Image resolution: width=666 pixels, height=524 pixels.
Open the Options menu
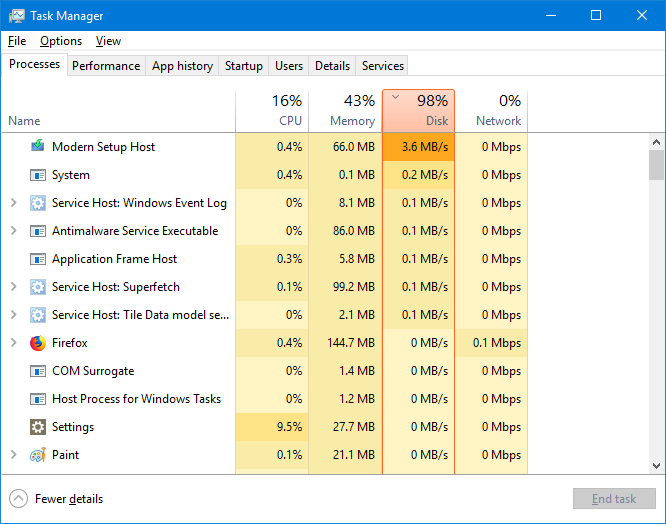click(61, 41)
